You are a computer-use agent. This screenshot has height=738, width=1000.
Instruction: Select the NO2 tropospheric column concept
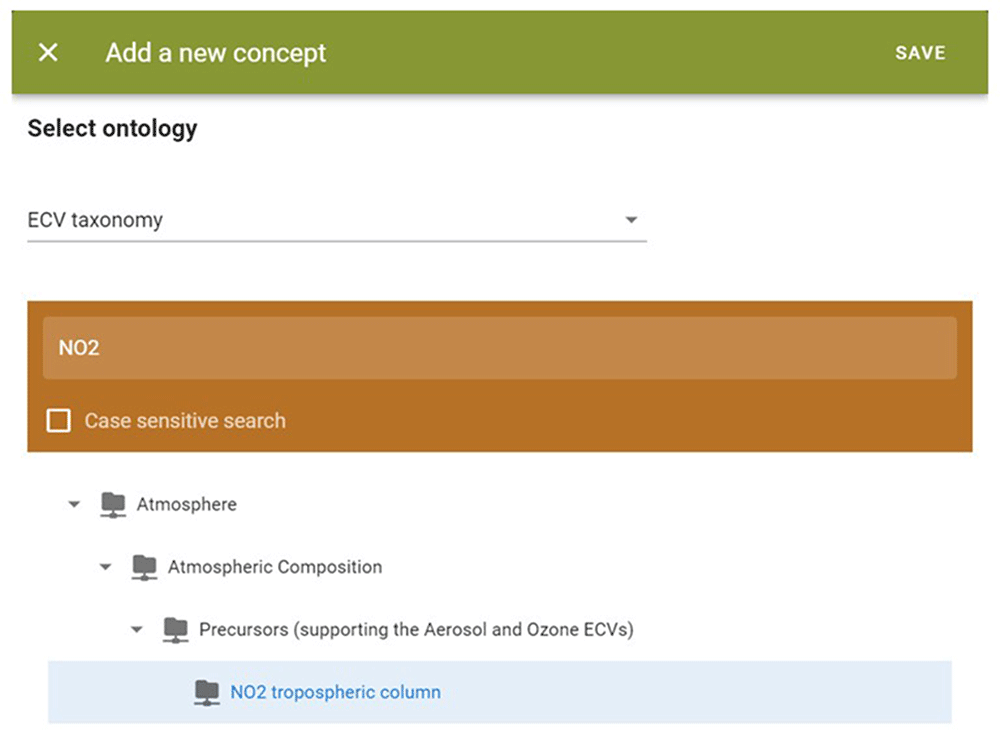335,693
